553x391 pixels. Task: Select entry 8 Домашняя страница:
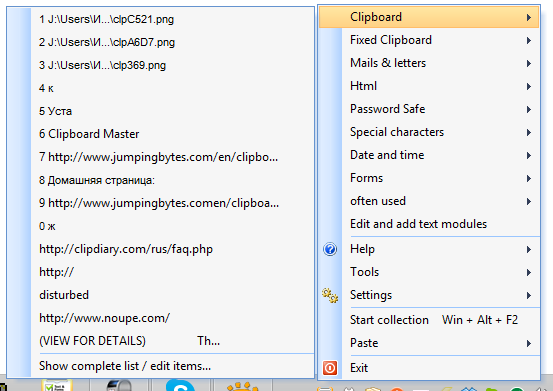coord(160,180)
